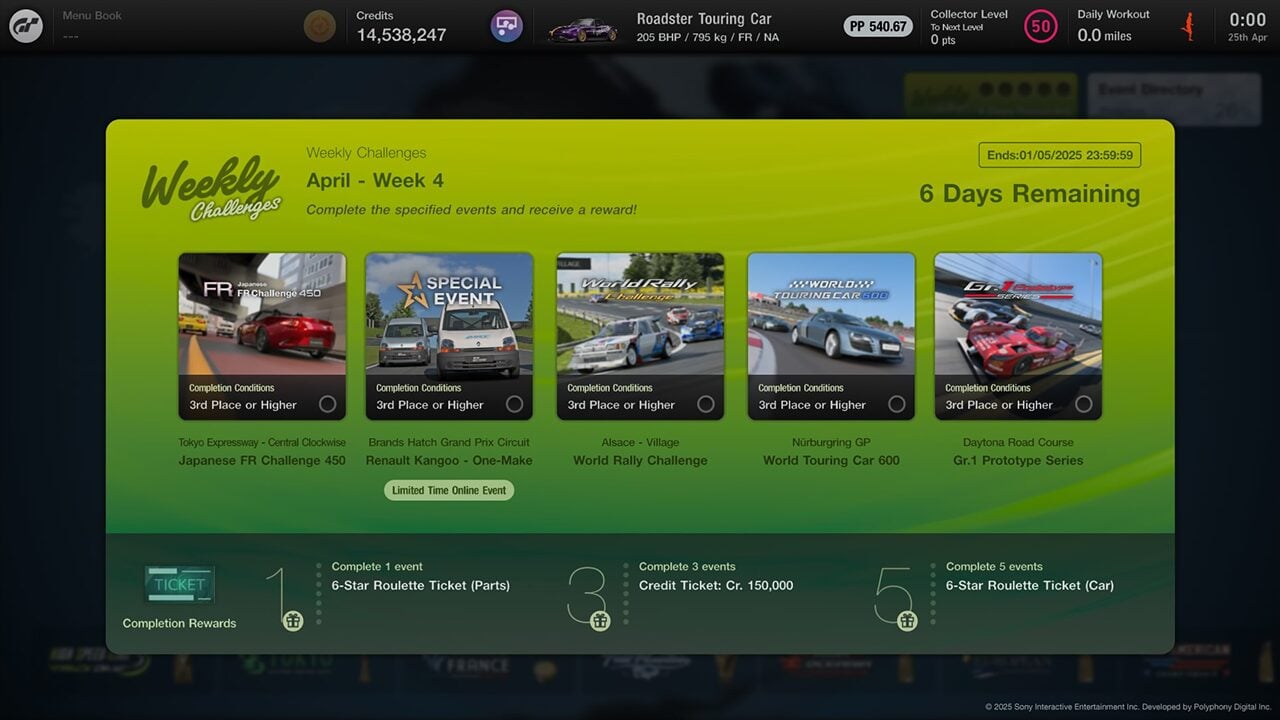Open the Gran Turismo logo menu
The image size is (1280, 720).
coord(26,26)
